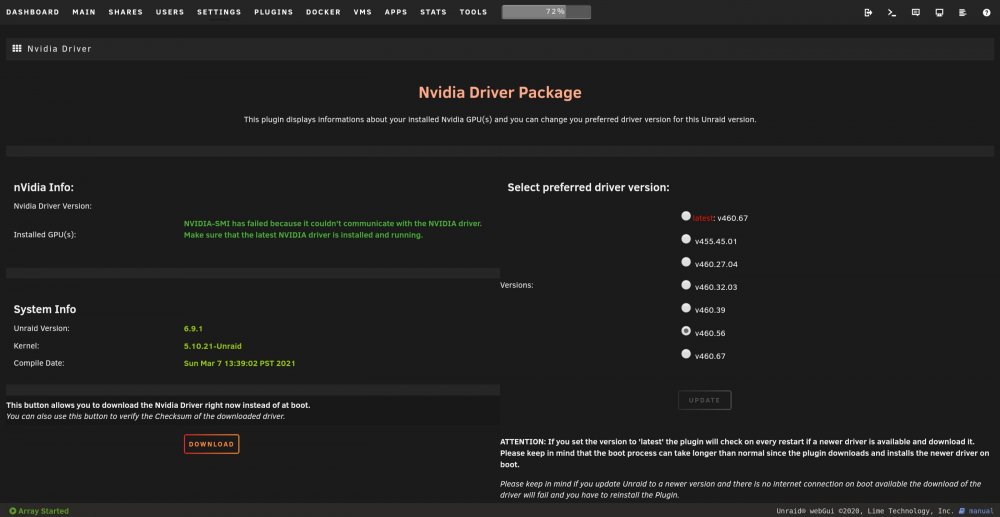Click the logout icon in top bar
1000x517 pixels.
(x=868, y=12)
